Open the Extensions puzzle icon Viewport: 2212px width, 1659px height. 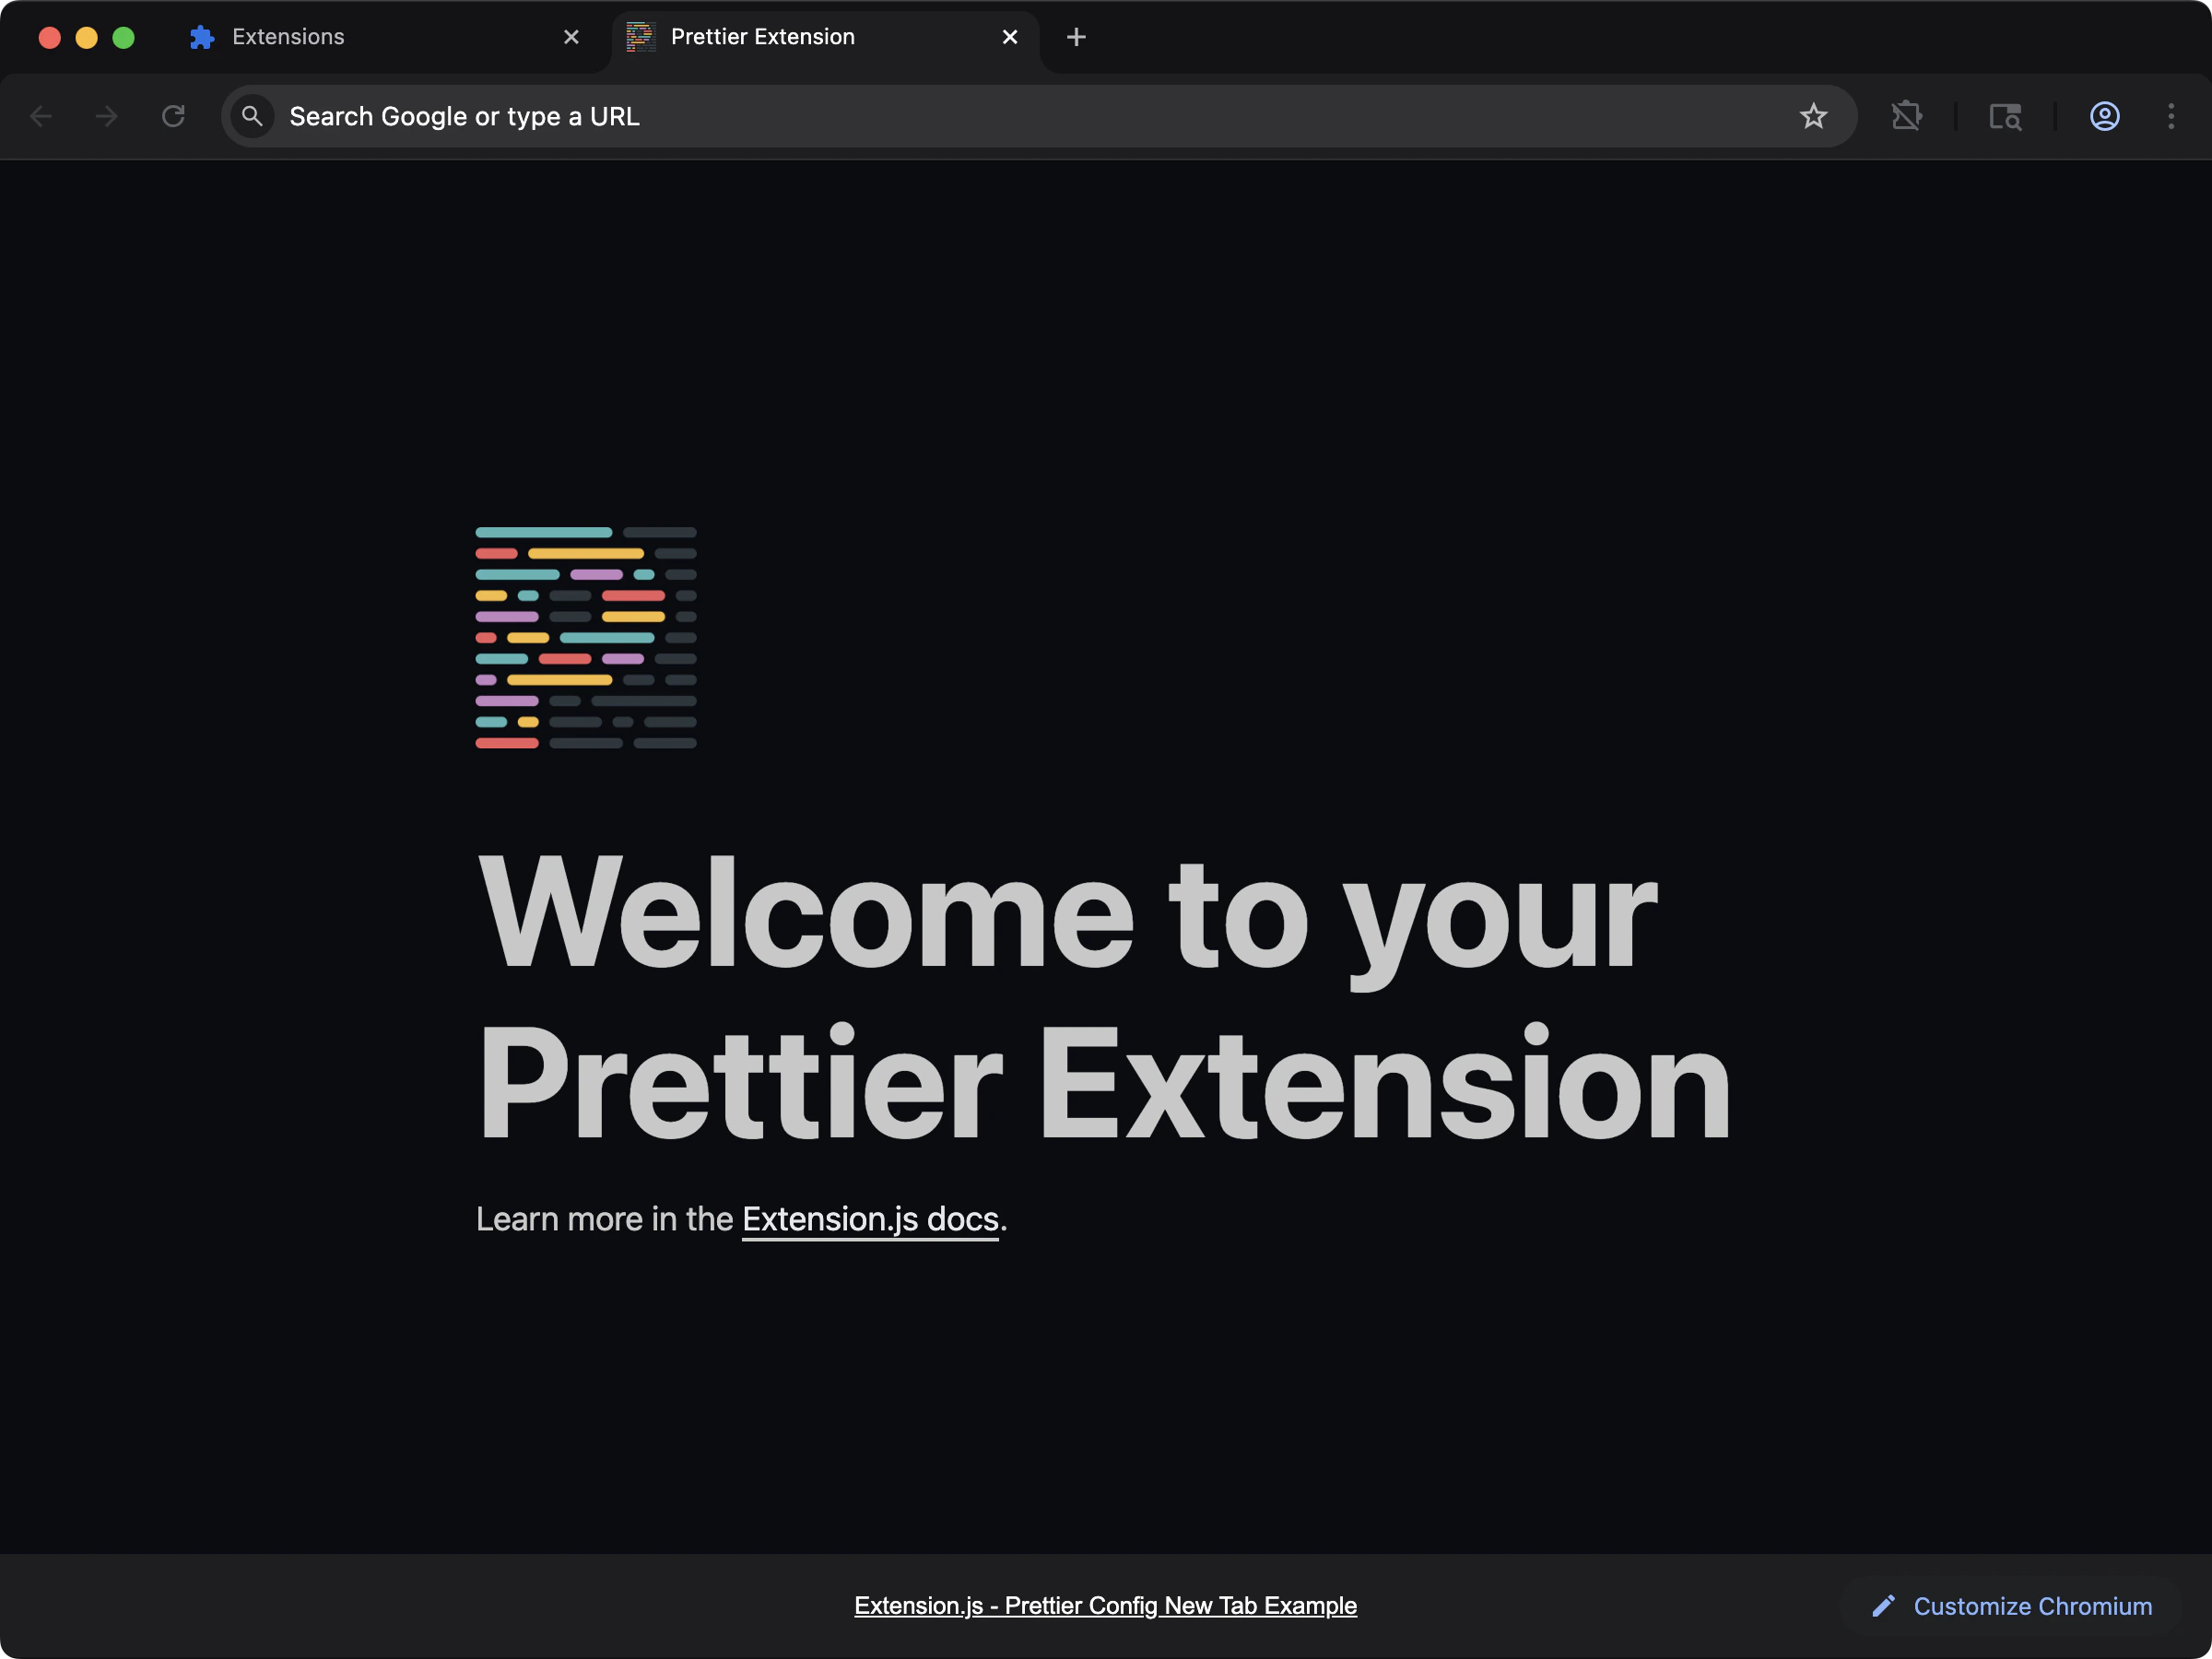point(1907,116)
